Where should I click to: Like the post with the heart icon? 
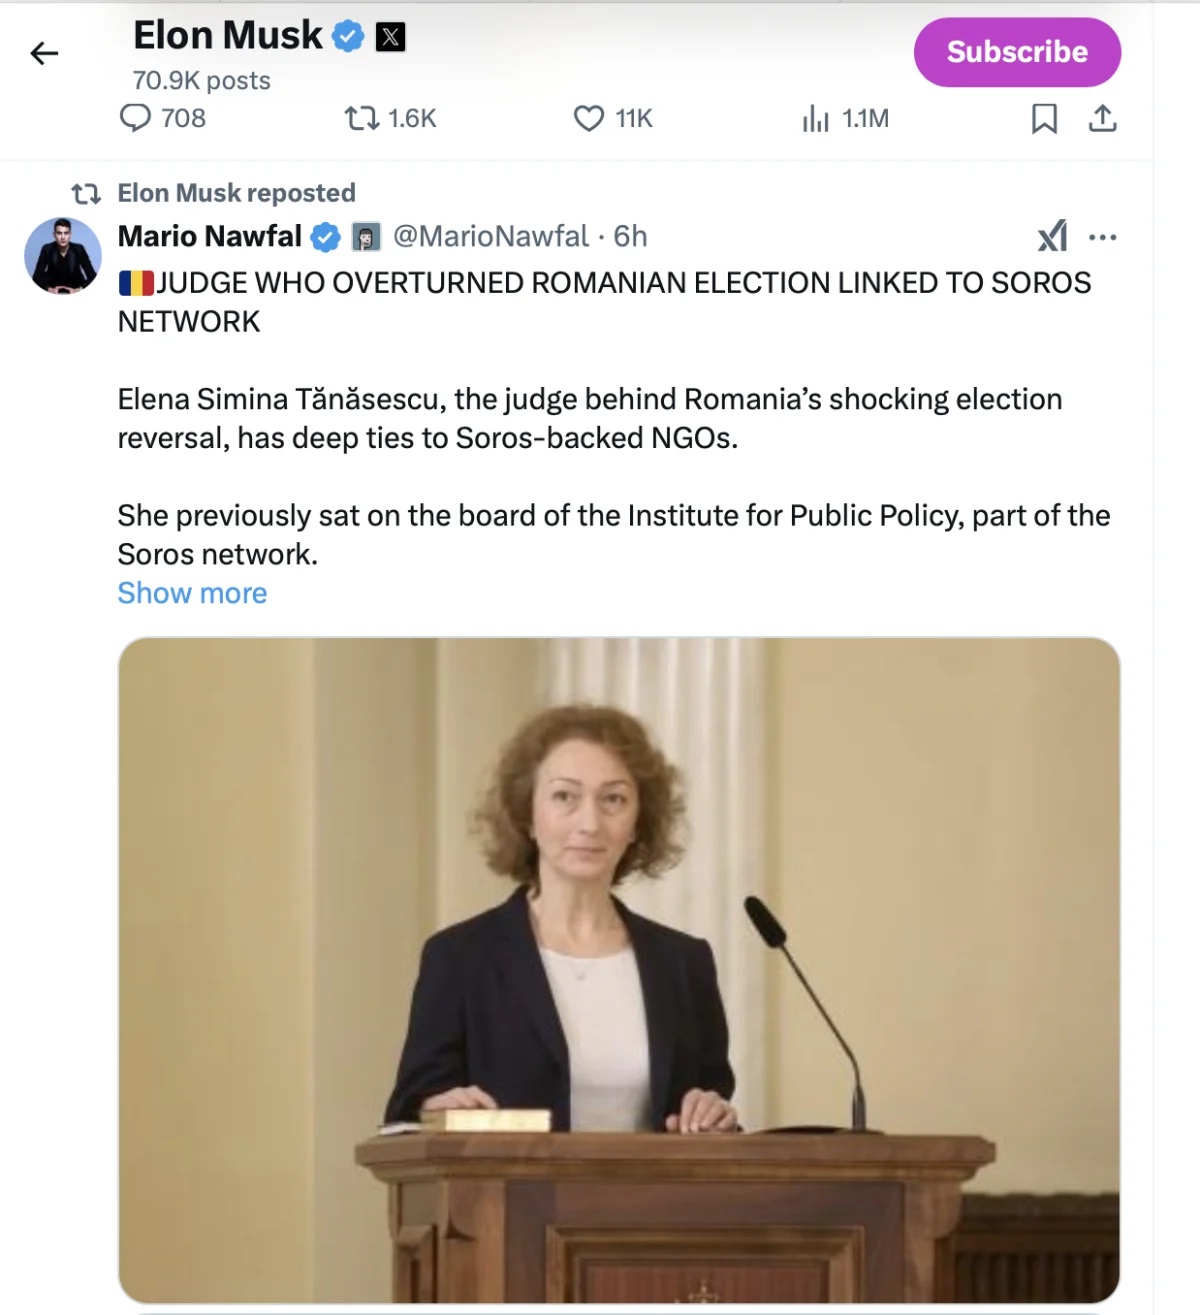click(x=589, y=119)
